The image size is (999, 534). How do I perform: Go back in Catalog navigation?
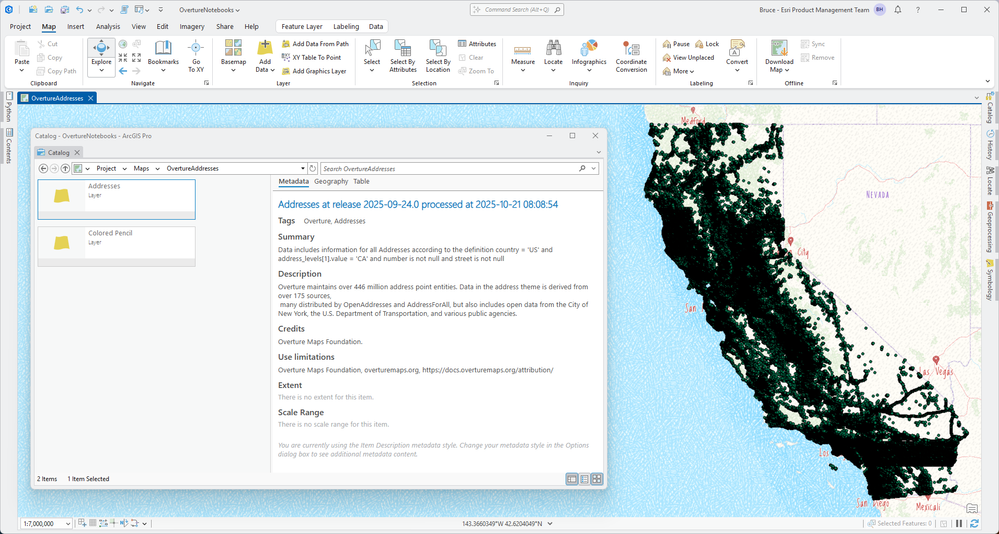(43, 169)
